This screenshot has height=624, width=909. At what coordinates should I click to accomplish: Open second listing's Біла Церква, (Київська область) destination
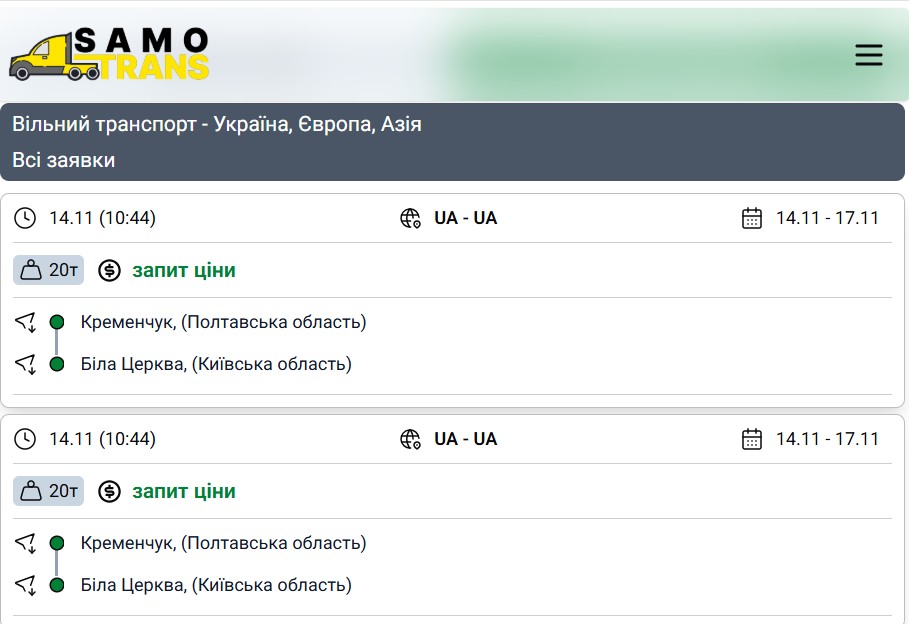pos(216,585)
